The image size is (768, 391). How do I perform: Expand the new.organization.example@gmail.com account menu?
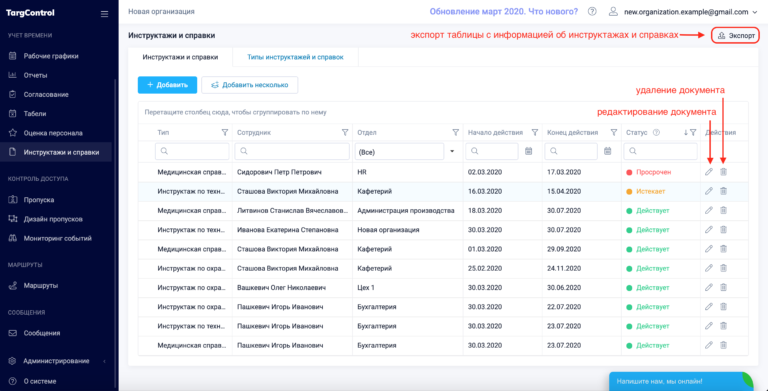[x=685, y=12]
